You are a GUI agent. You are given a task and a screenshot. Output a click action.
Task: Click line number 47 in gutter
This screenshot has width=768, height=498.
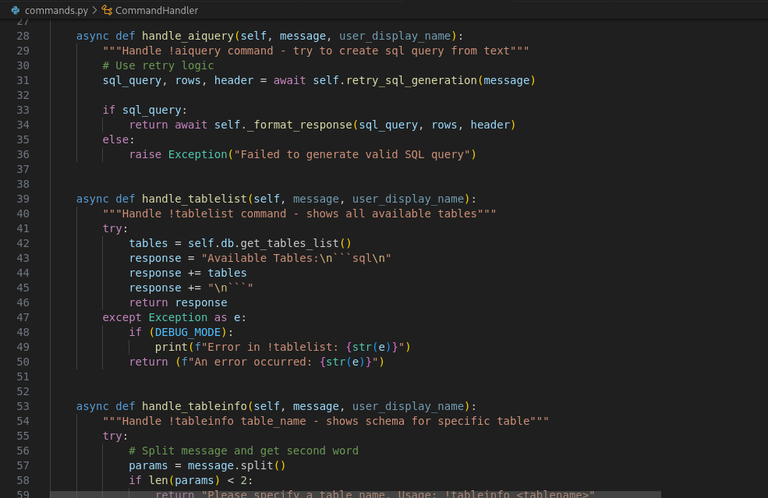click(x=23, y=318)
